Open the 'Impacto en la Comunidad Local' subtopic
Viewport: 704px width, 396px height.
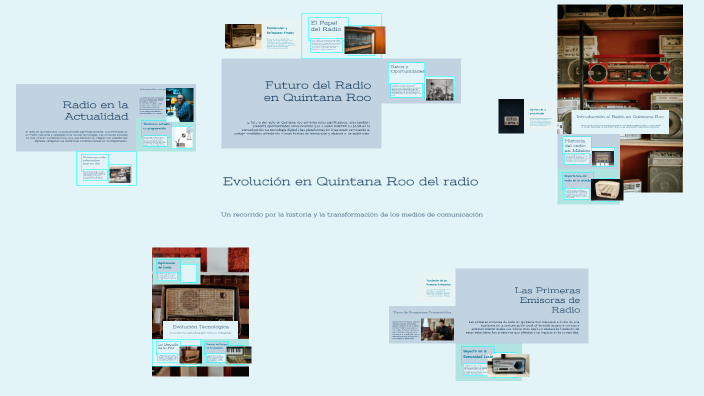pos(478,354)
